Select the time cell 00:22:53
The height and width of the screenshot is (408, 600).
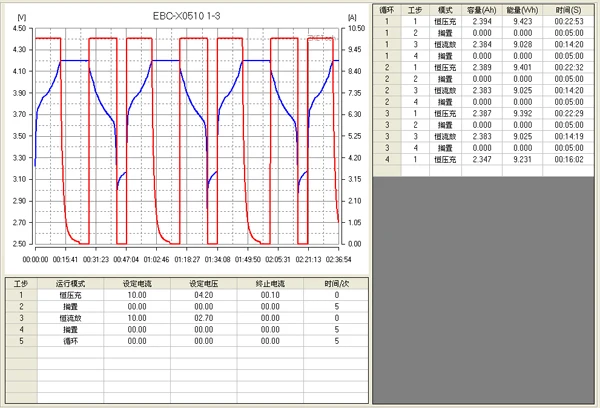click(x=569, y=21)
